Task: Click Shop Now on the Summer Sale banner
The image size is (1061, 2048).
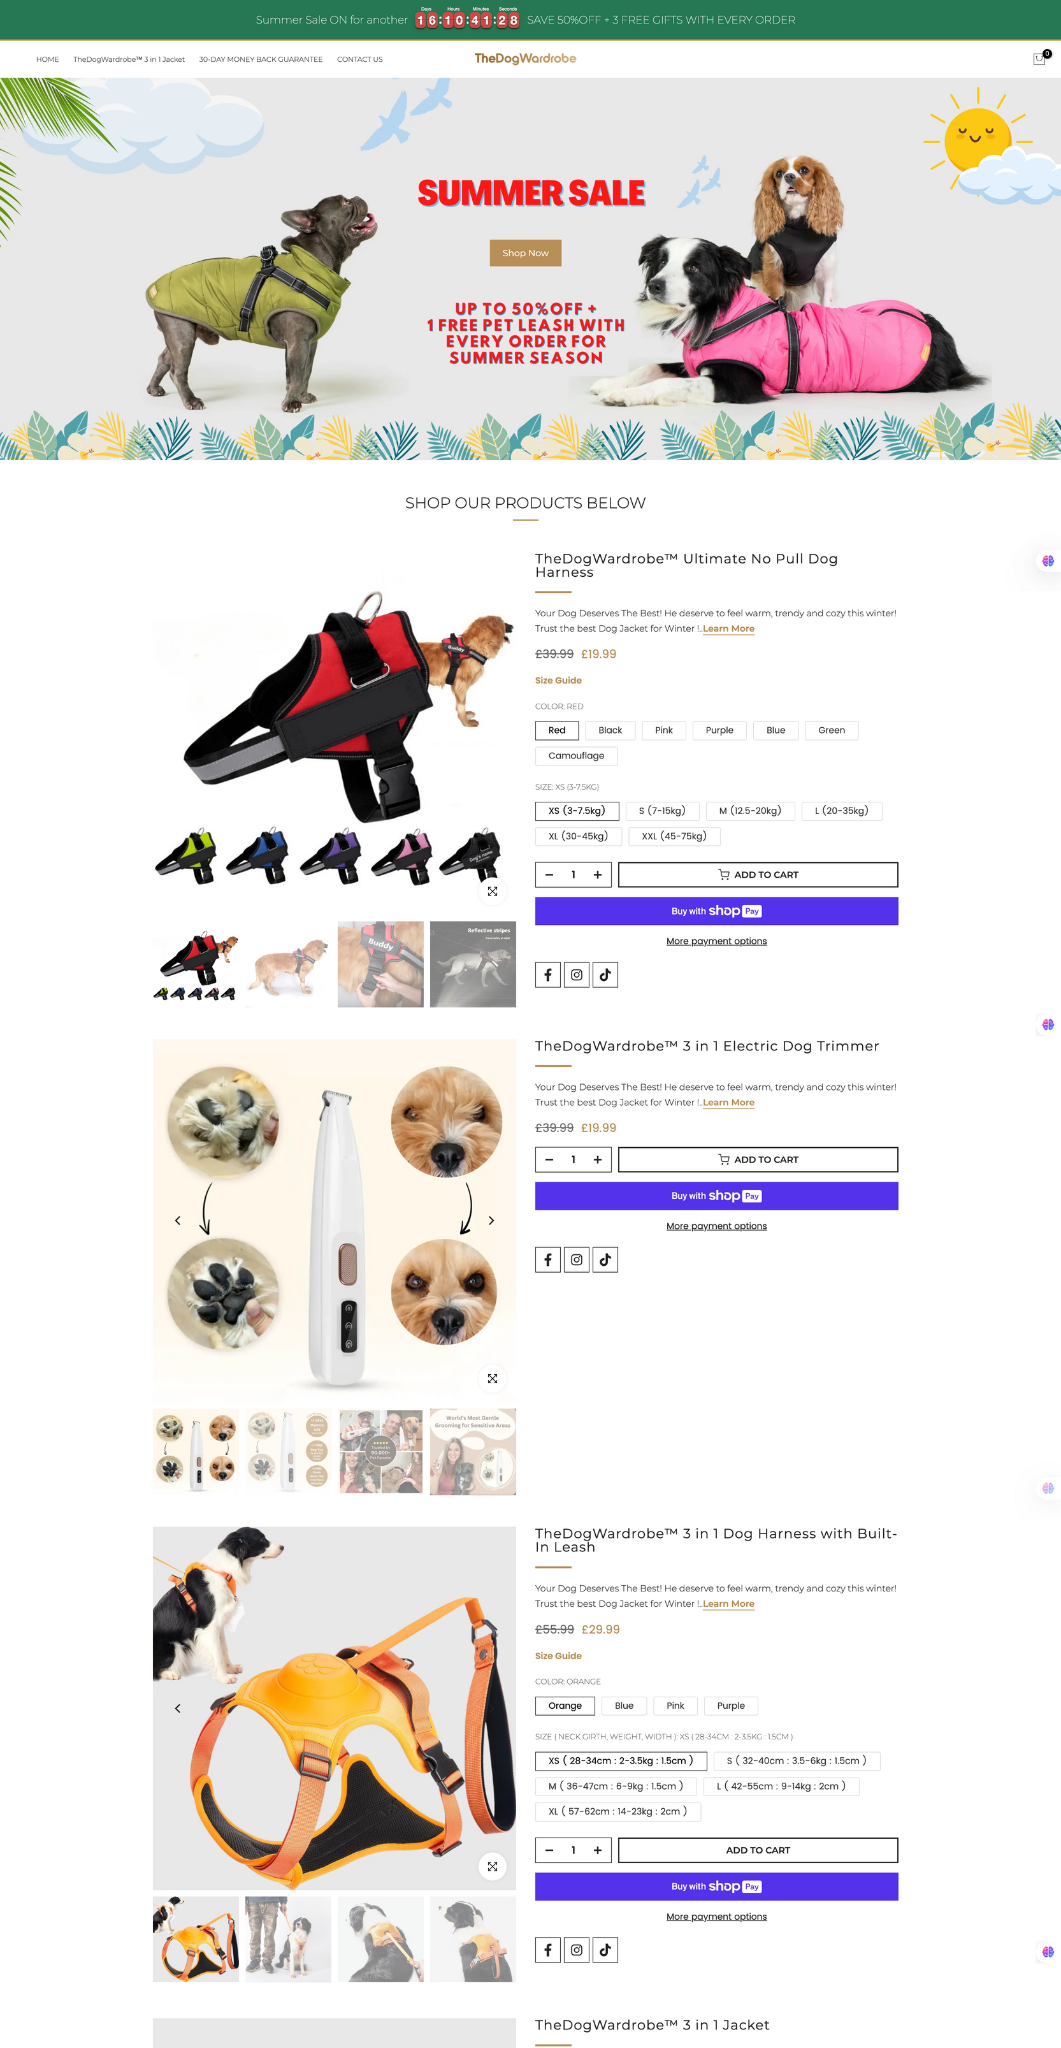Action: [x=526, y=253]
